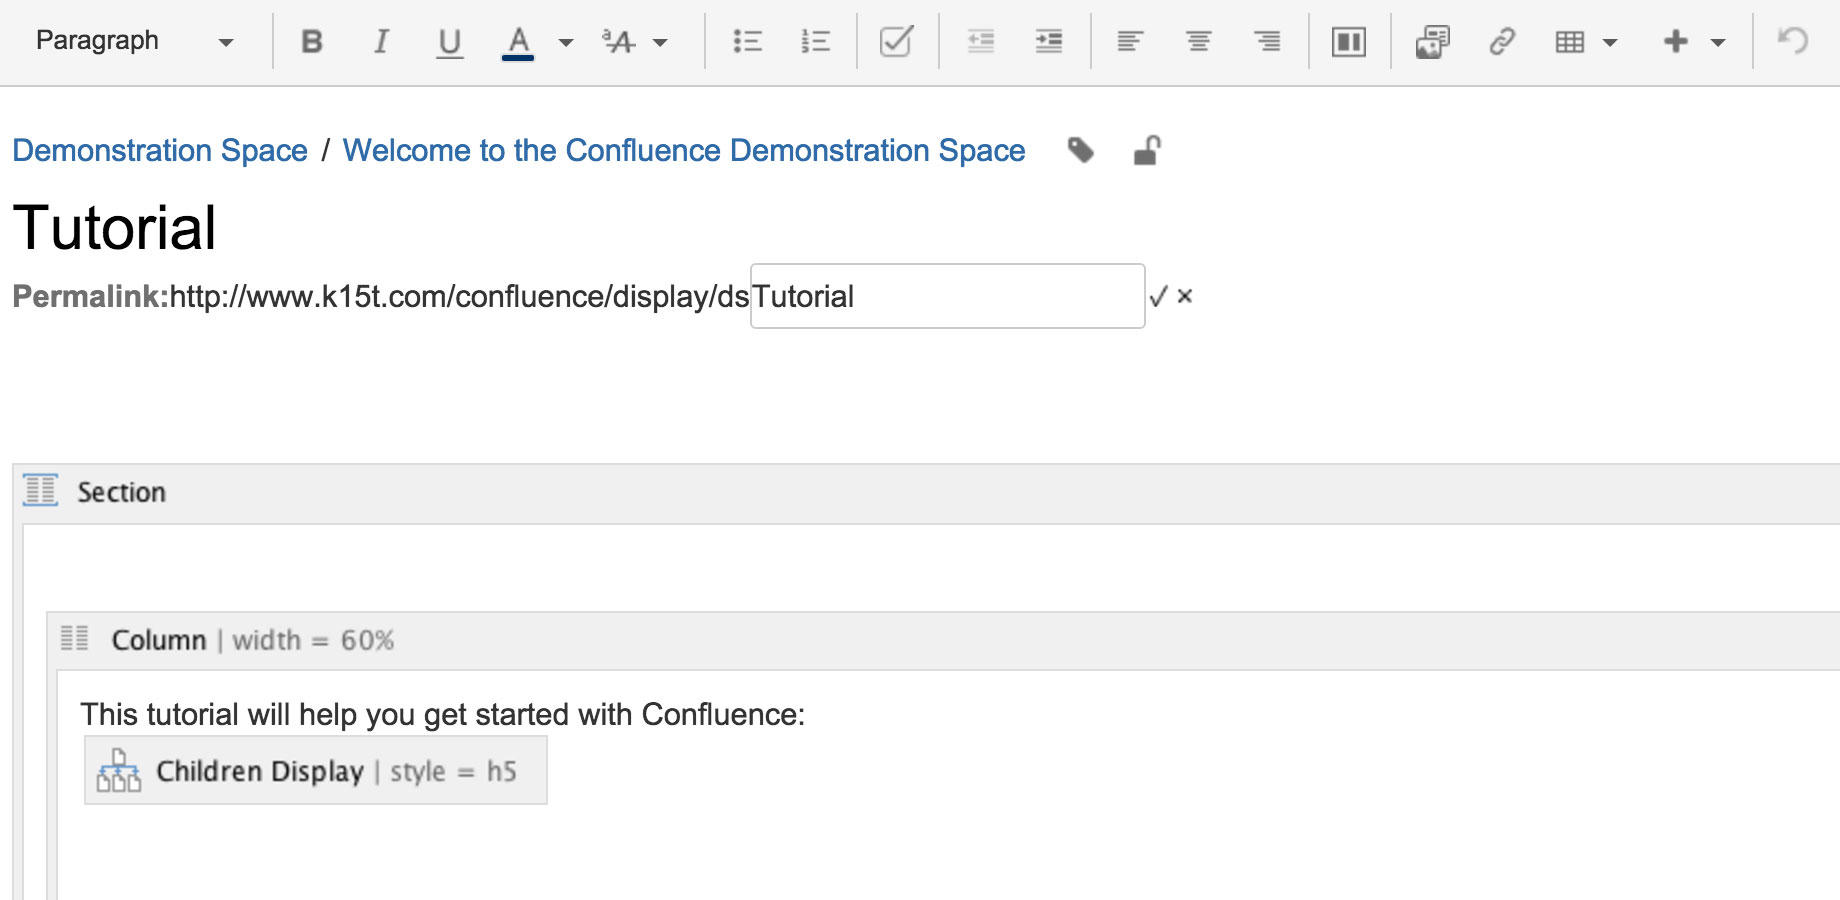Screen dimensions: 1840x900
Task: Insert a numbered list
Action: [816, 42]
